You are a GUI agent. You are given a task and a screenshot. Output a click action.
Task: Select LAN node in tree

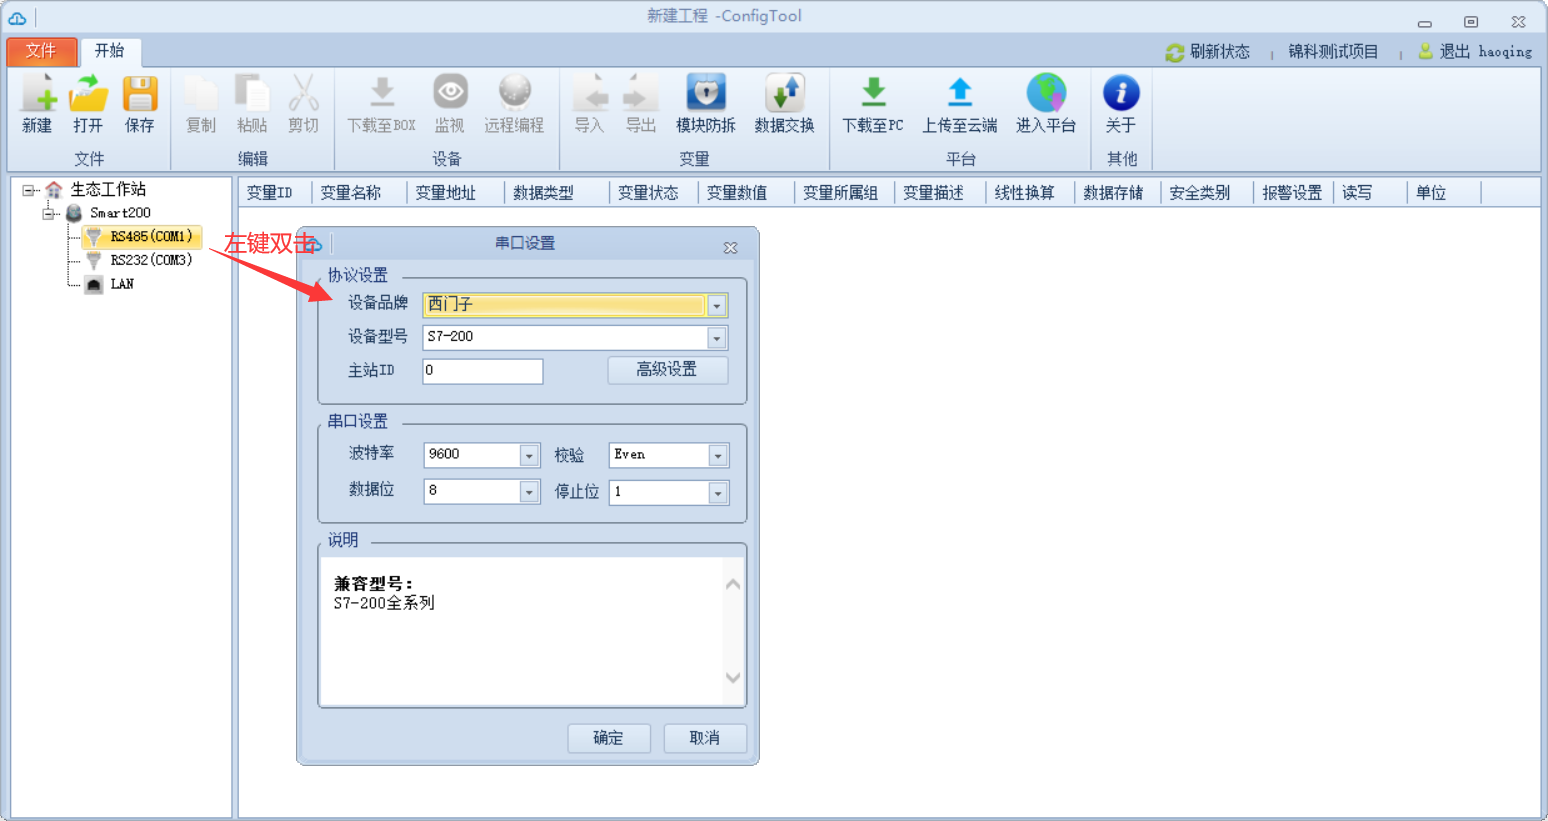pos(122,284)
